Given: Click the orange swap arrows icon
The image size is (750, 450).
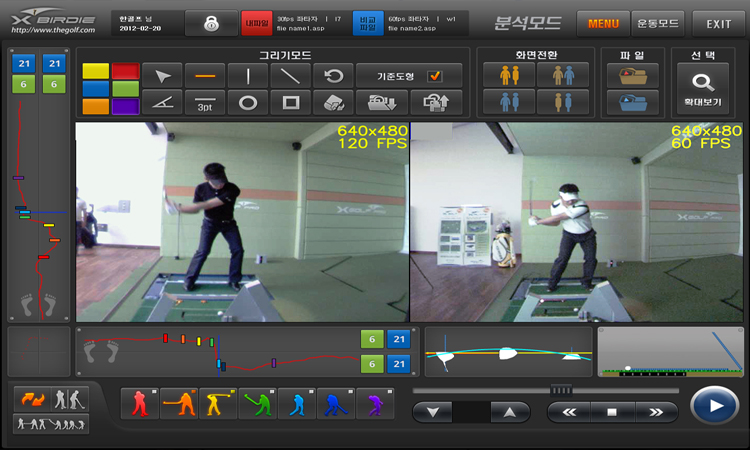Looking at the screenshot, I should pos(32,399).
